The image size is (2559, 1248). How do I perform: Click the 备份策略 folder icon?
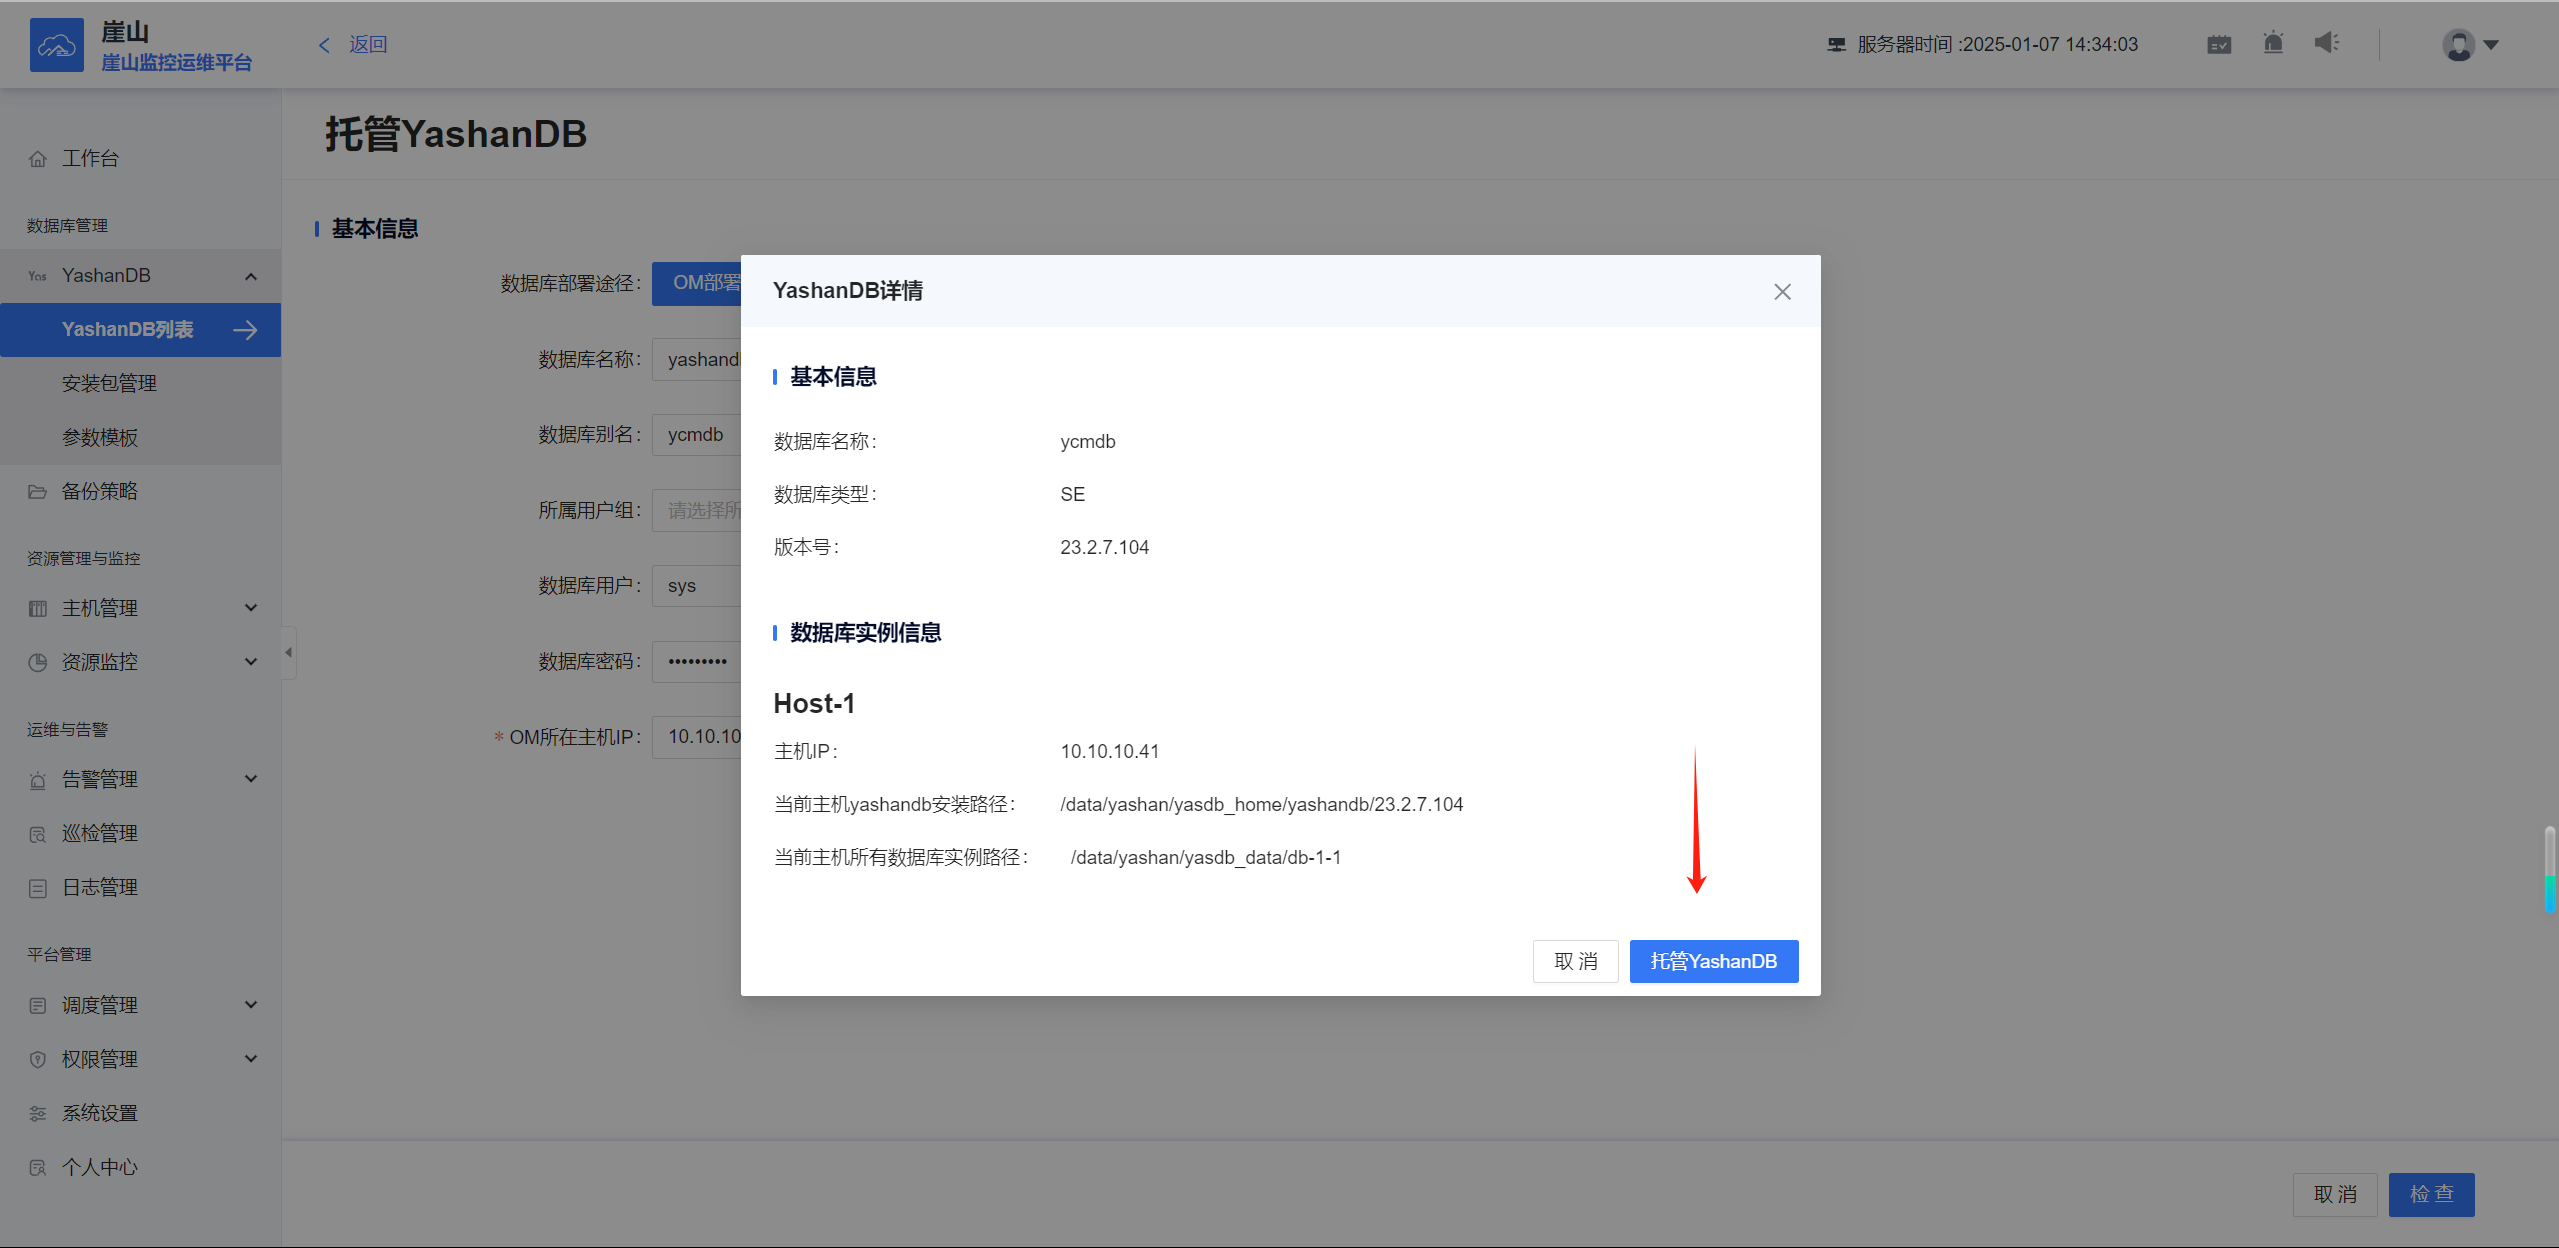38,492
